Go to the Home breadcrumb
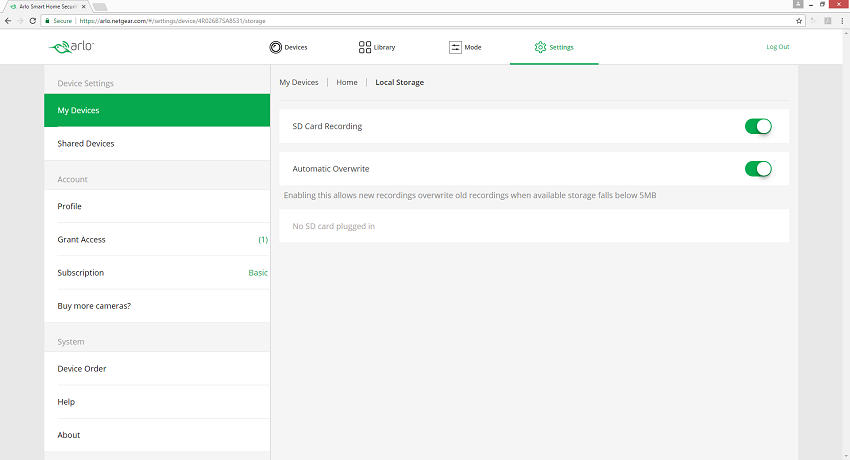 [346, 82]
